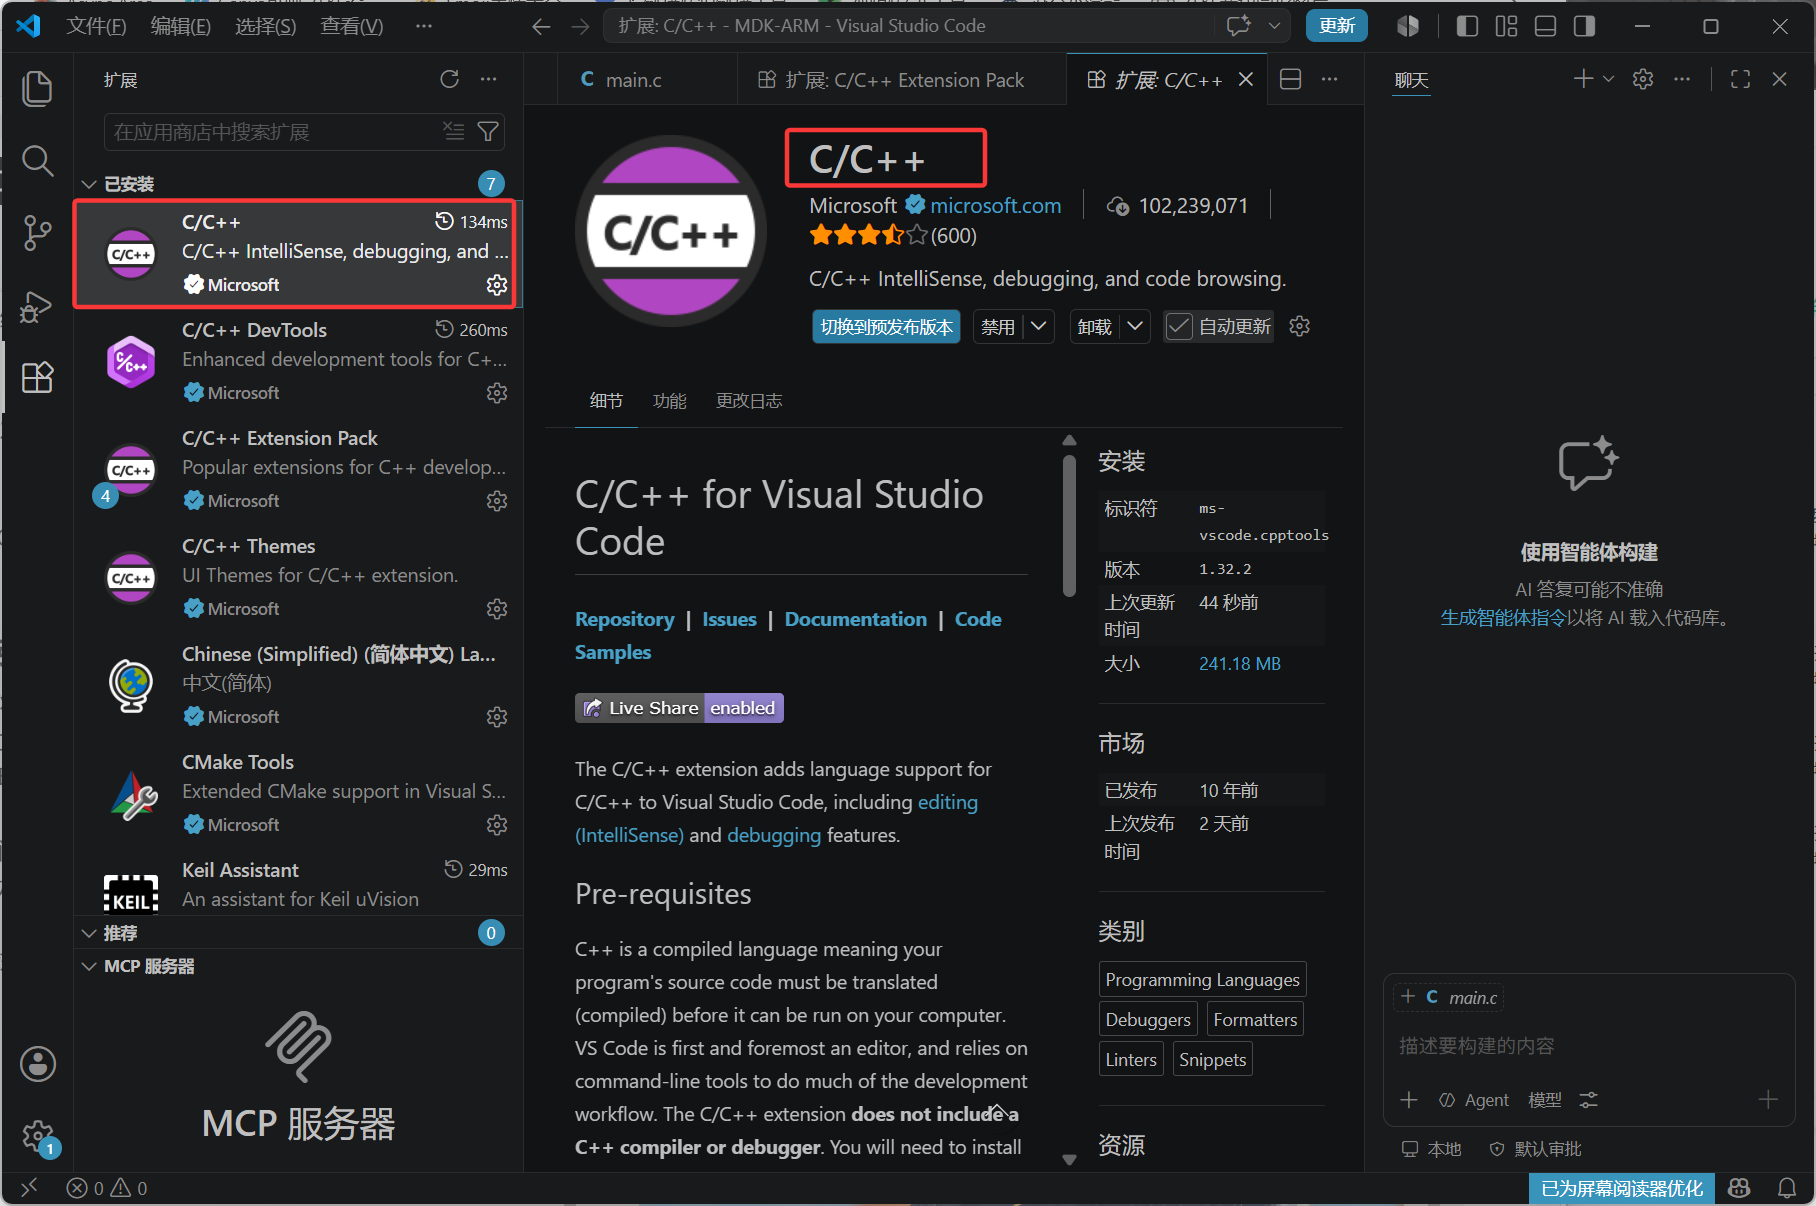Viewport: 1816px width, 1206px height.
Task: Open the dropdown next to Copilot chat icon
Action: tap(1274, 26)
